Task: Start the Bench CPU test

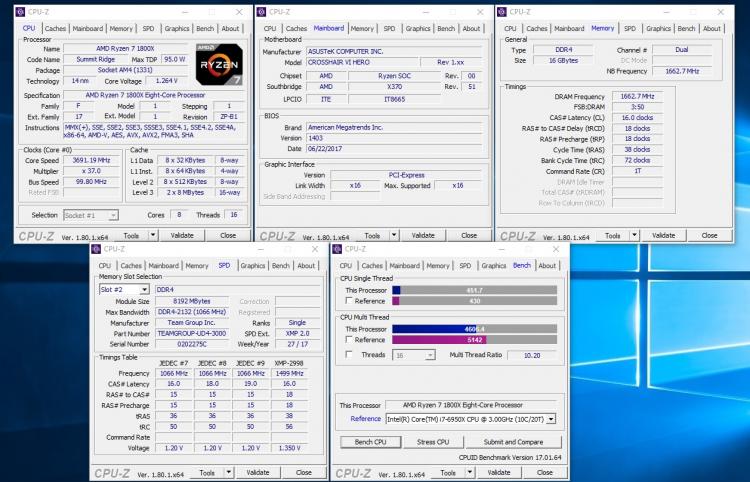Action: [371, 442]
